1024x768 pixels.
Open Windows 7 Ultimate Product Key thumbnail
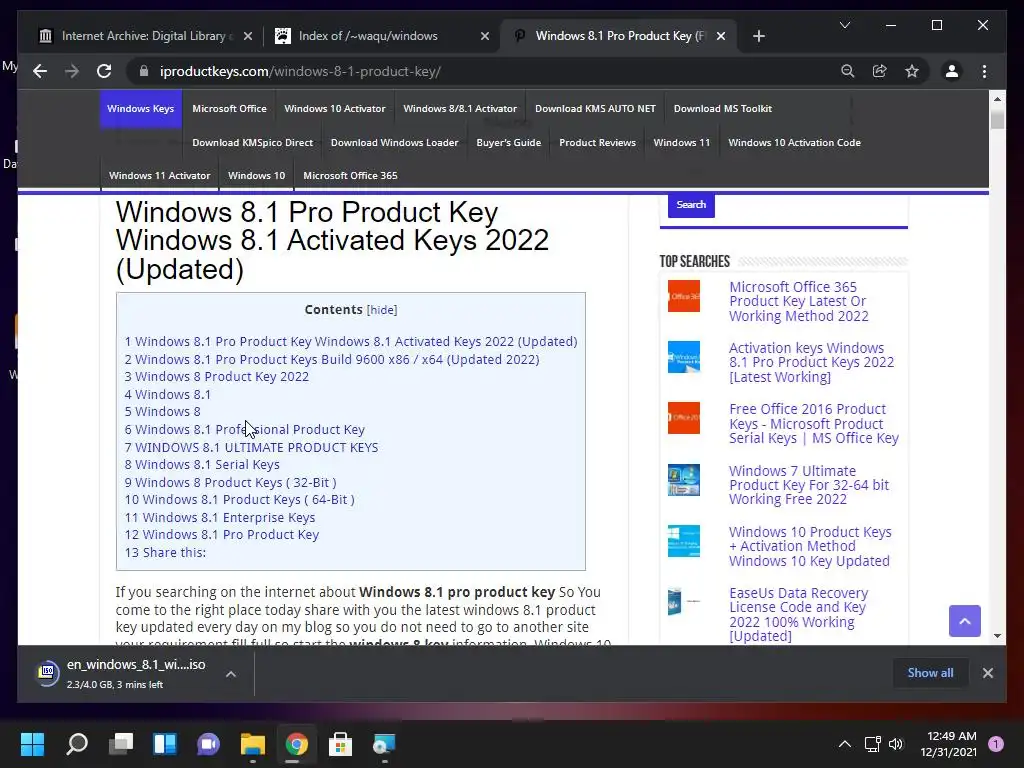click(684, 479)
